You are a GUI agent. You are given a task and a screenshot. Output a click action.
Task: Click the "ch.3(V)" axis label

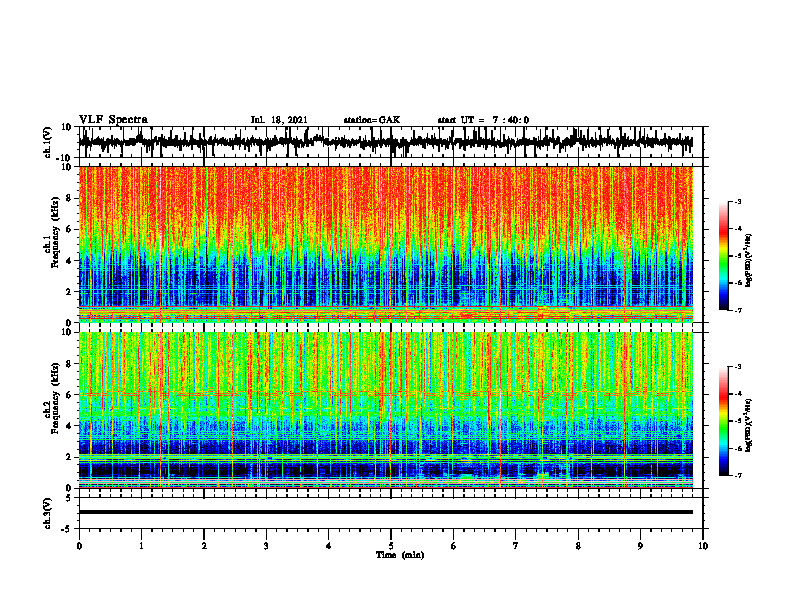click(48, 513)
